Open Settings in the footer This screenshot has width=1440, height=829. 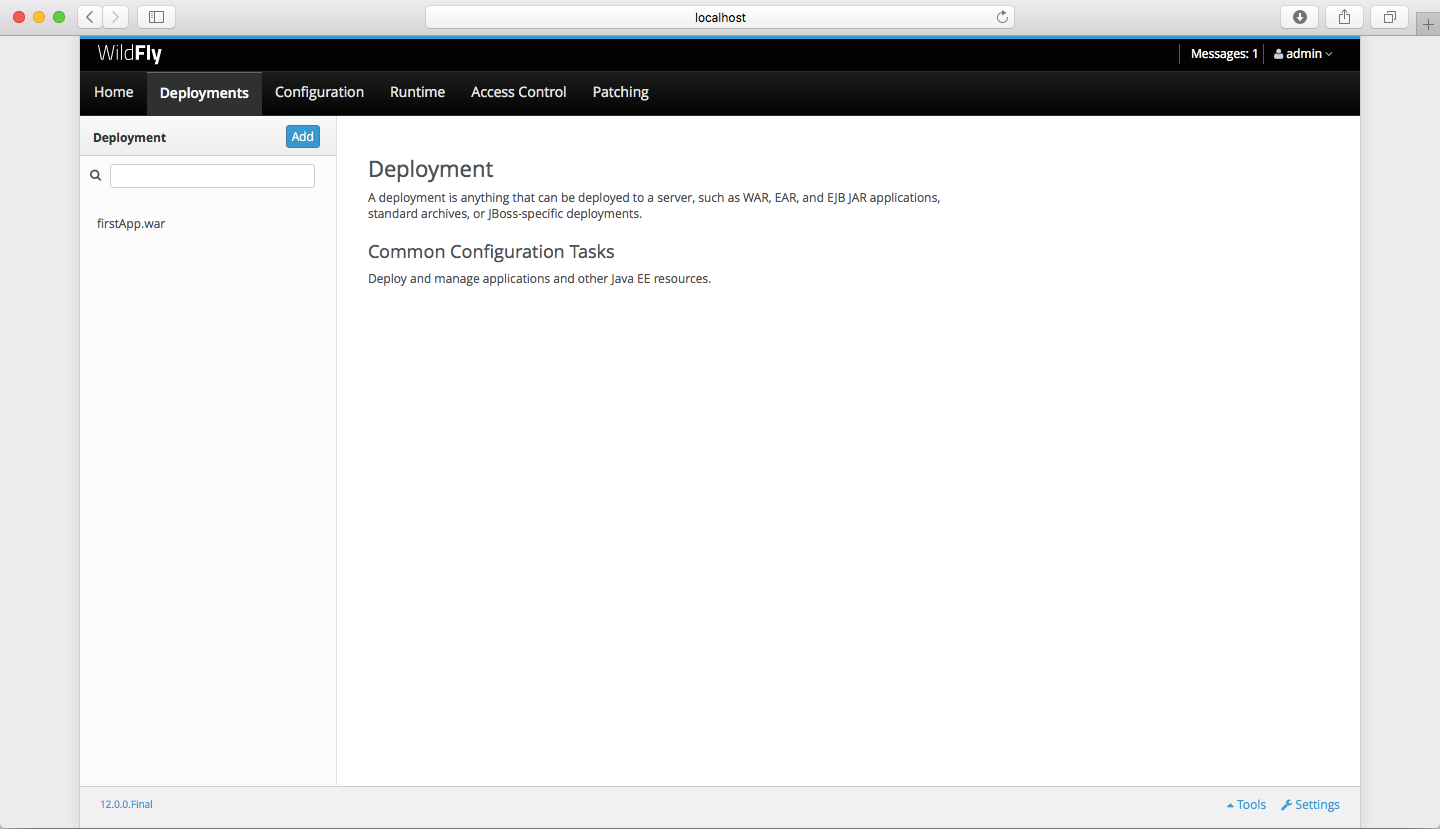pyautogui.click(x=1310, y=805)
